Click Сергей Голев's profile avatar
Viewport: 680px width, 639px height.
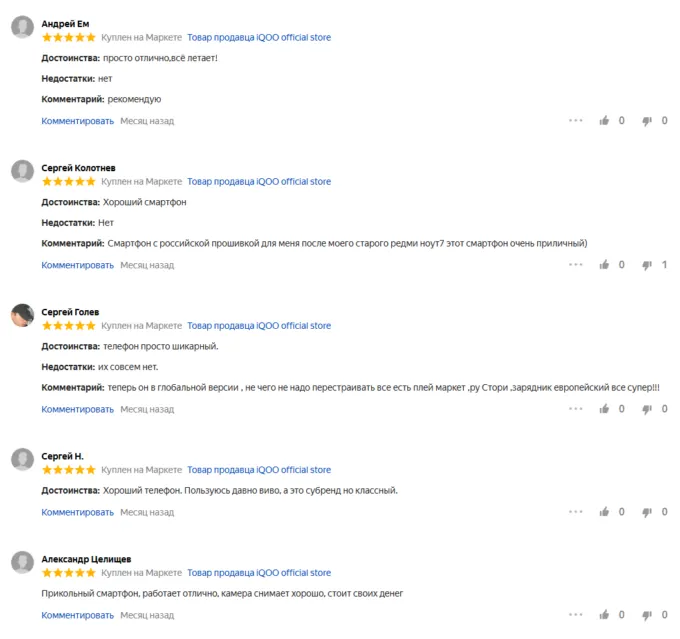[x=22, y=316]
